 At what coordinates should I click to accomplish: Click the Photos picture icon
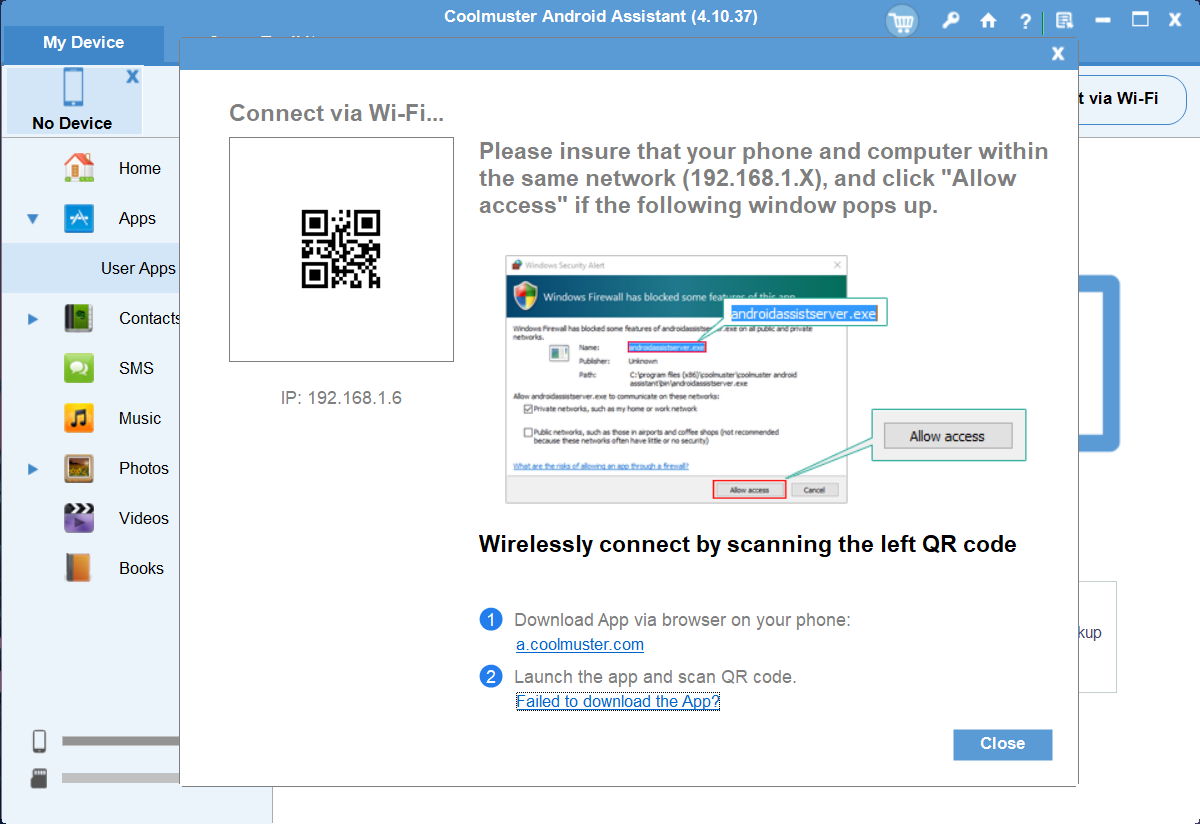click(x=79, y=468)
